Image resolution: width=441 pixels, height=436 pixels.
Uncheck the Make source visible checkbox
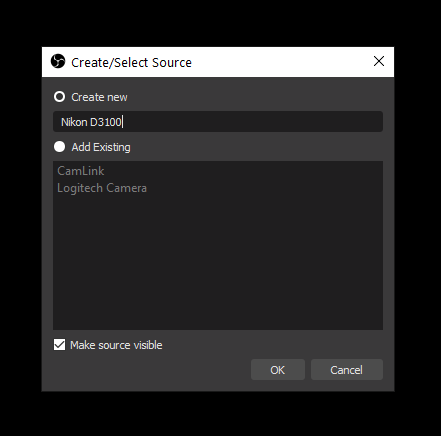[60, 345]
